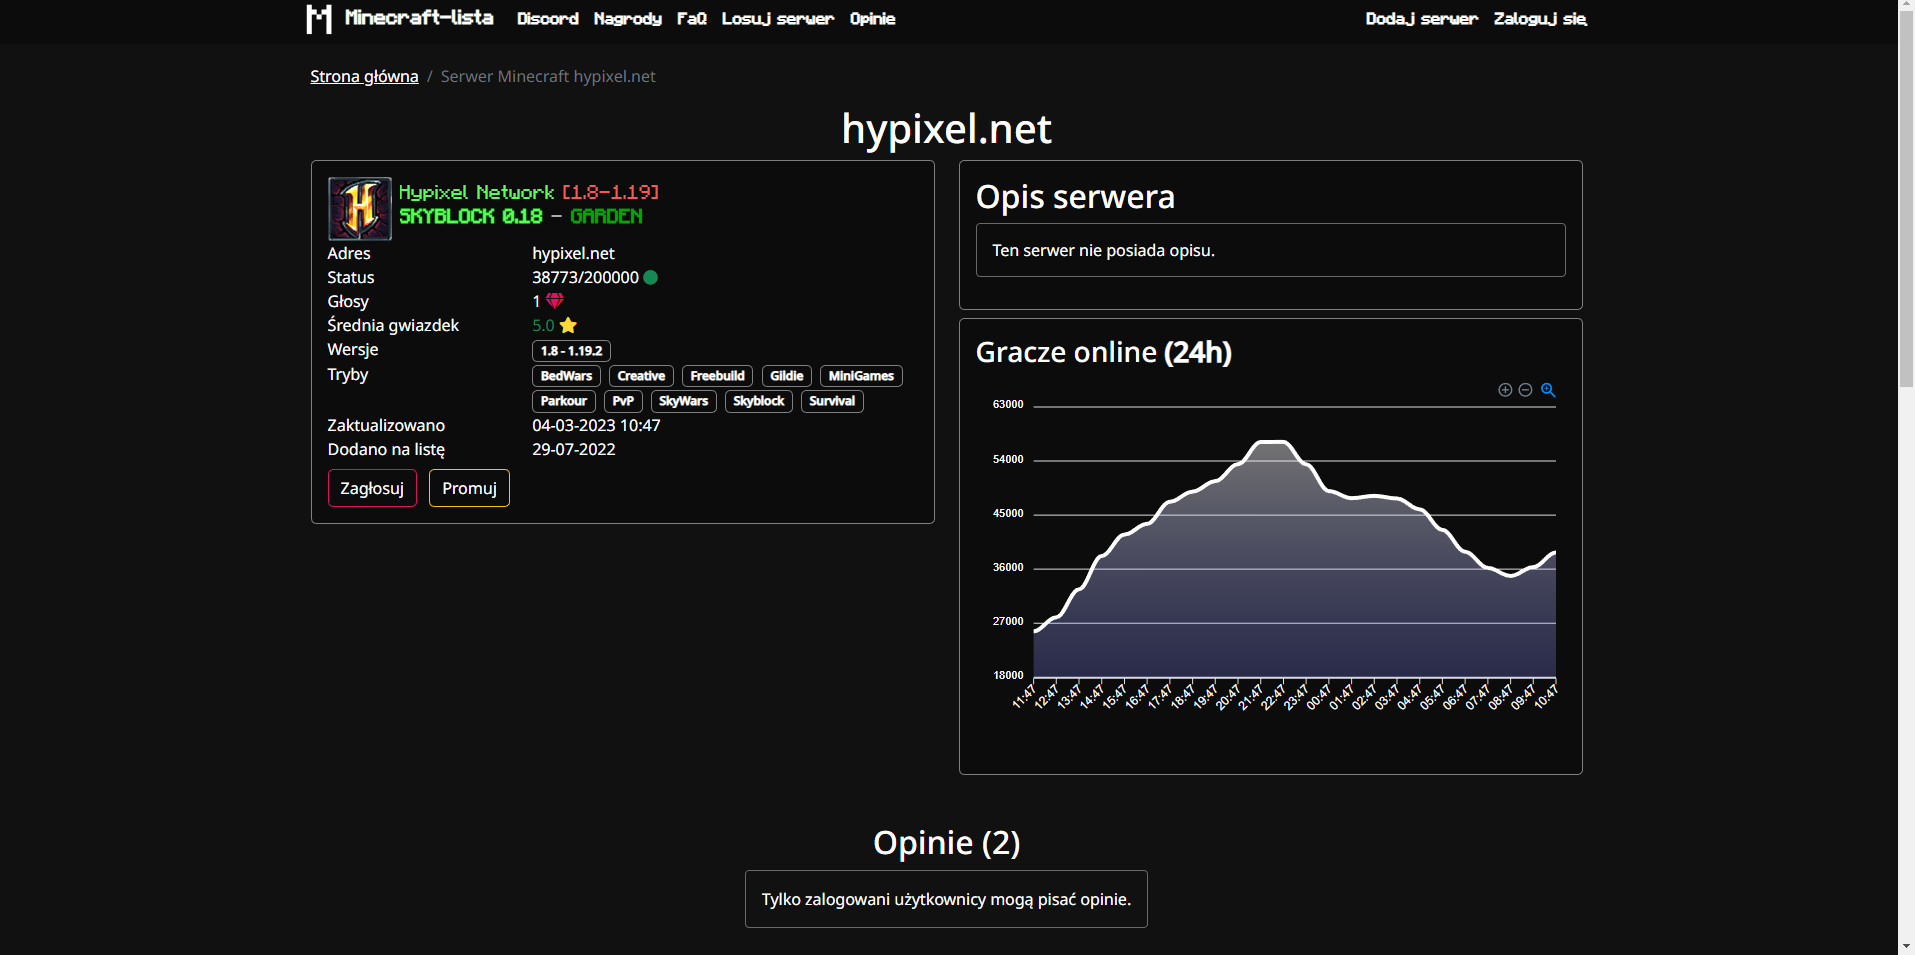Click the chart zoom out icon

click(x=1525, y=390)
